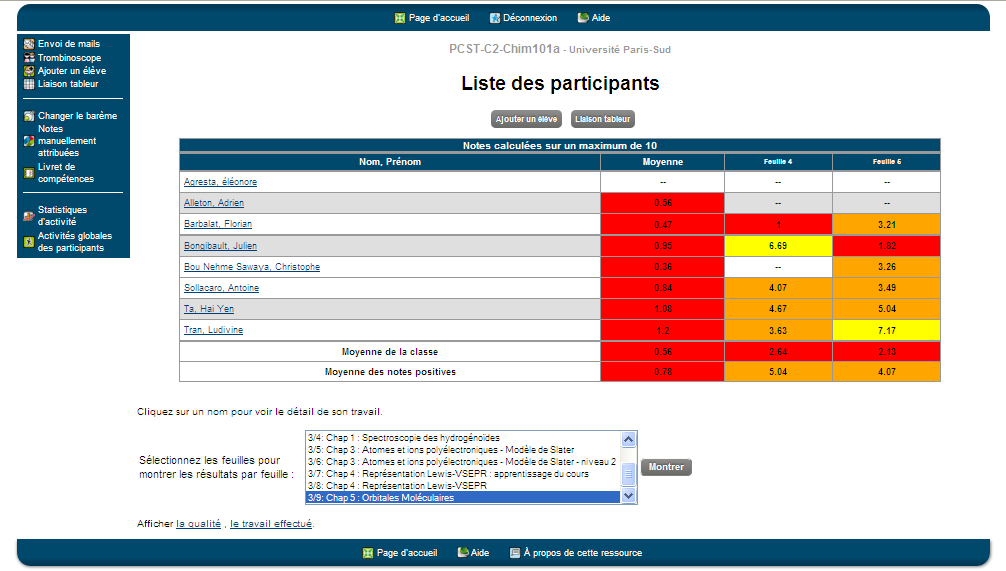Click the 'le travail effectué' link
The width and height of the screenshot is (1006, 571).
(271, 524)
